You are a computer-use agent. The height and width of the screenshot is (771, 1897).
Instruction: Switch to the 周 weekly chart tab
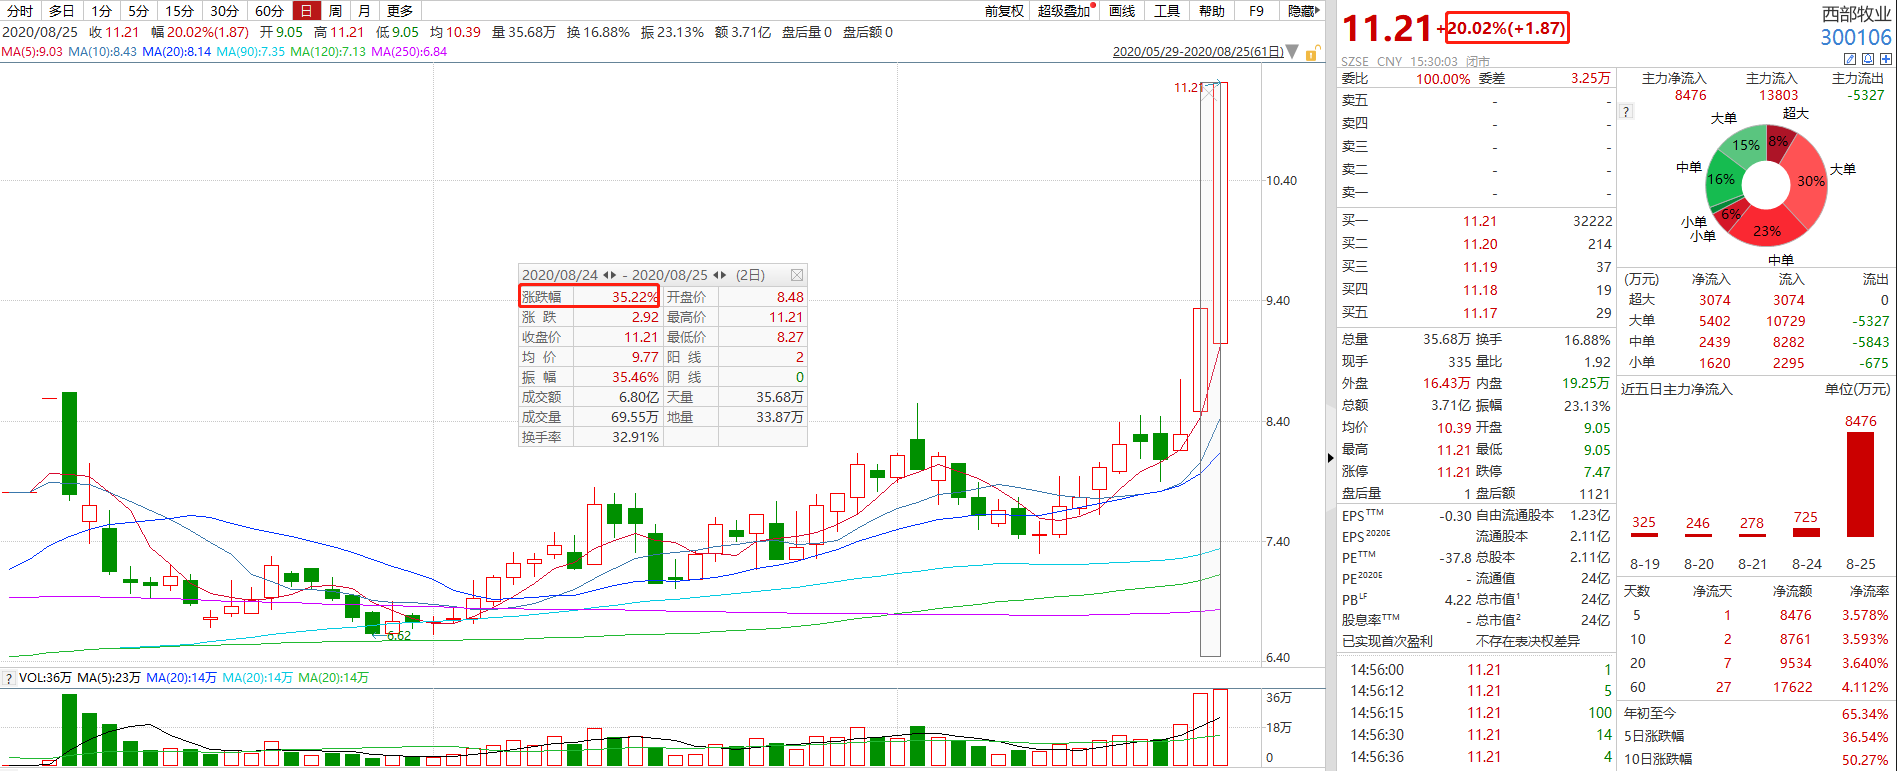tap(335, 11)
